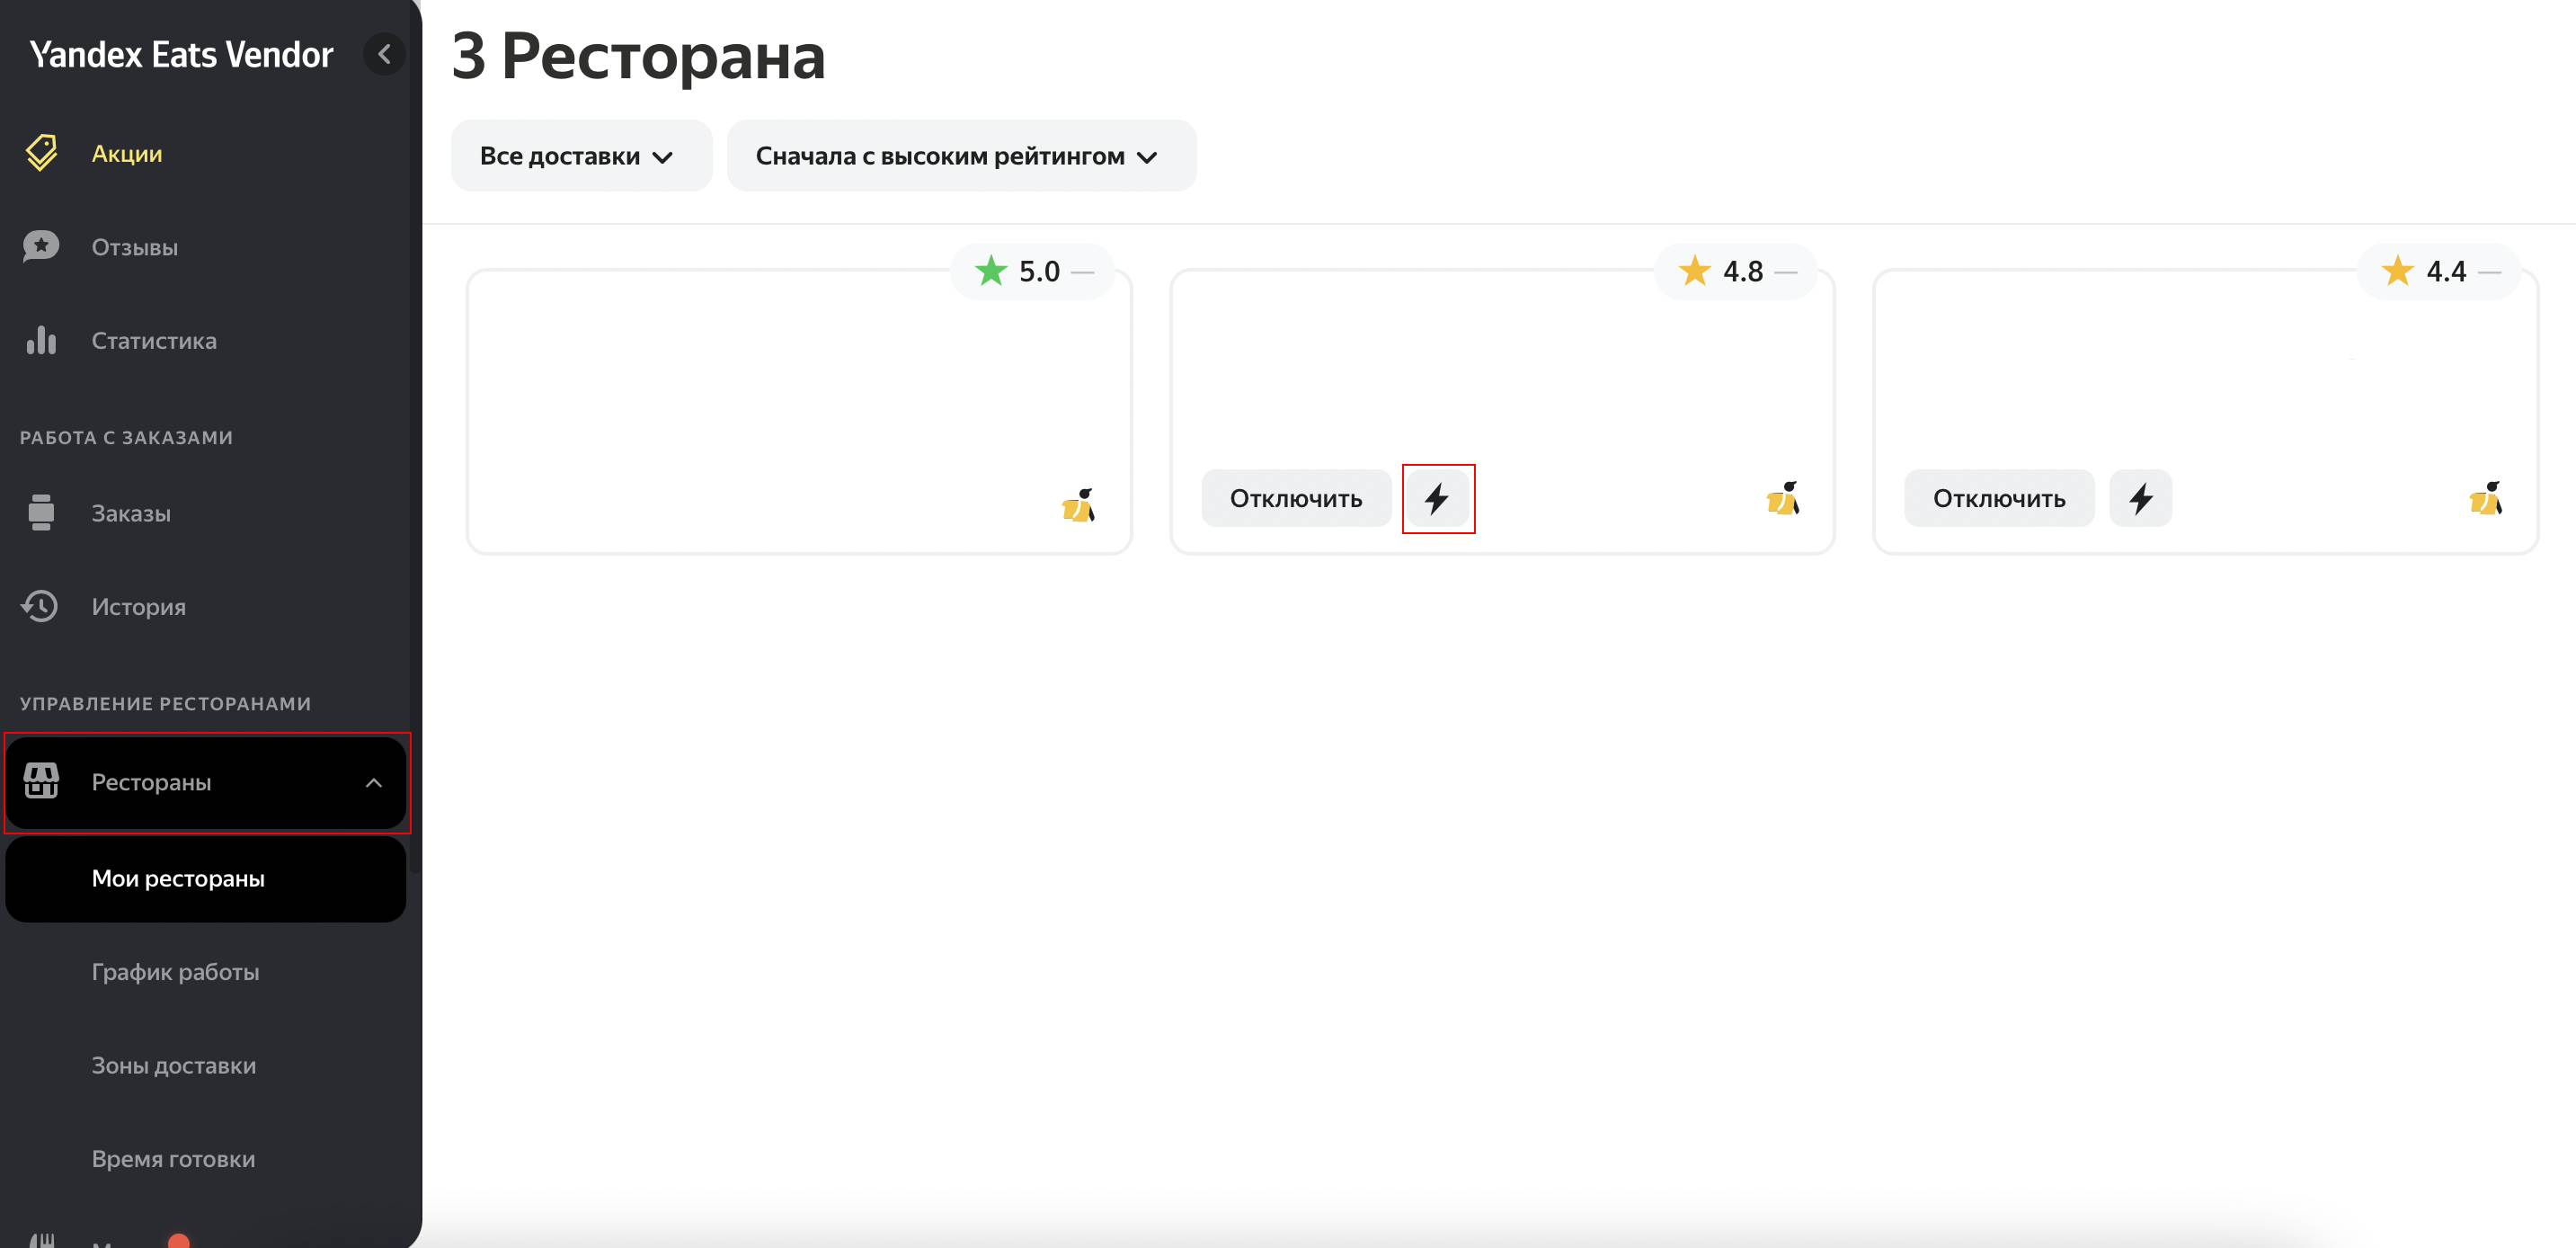Collapse the sidebar with the arrow button

[x=384, y=54]
